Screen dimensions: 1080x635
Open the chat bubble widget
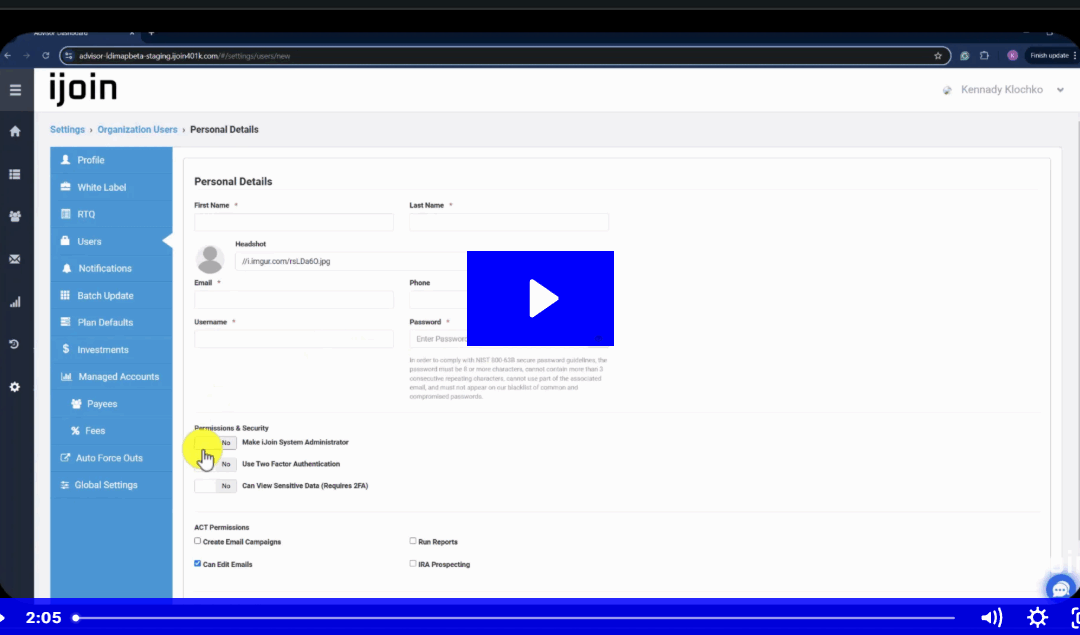pyautogui.click(x=1061, y=589)
